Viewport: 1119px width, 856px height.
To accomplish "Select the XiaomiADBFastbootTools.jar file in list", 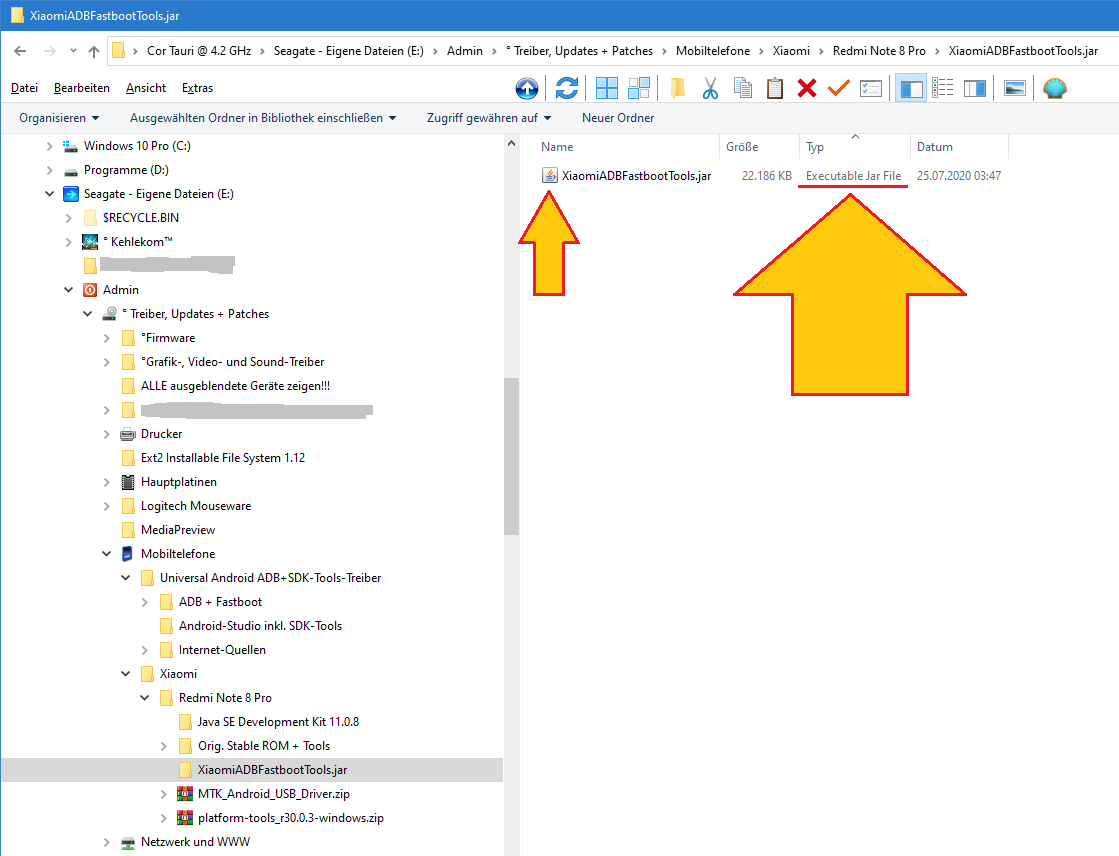I will (x=636, y=176).
